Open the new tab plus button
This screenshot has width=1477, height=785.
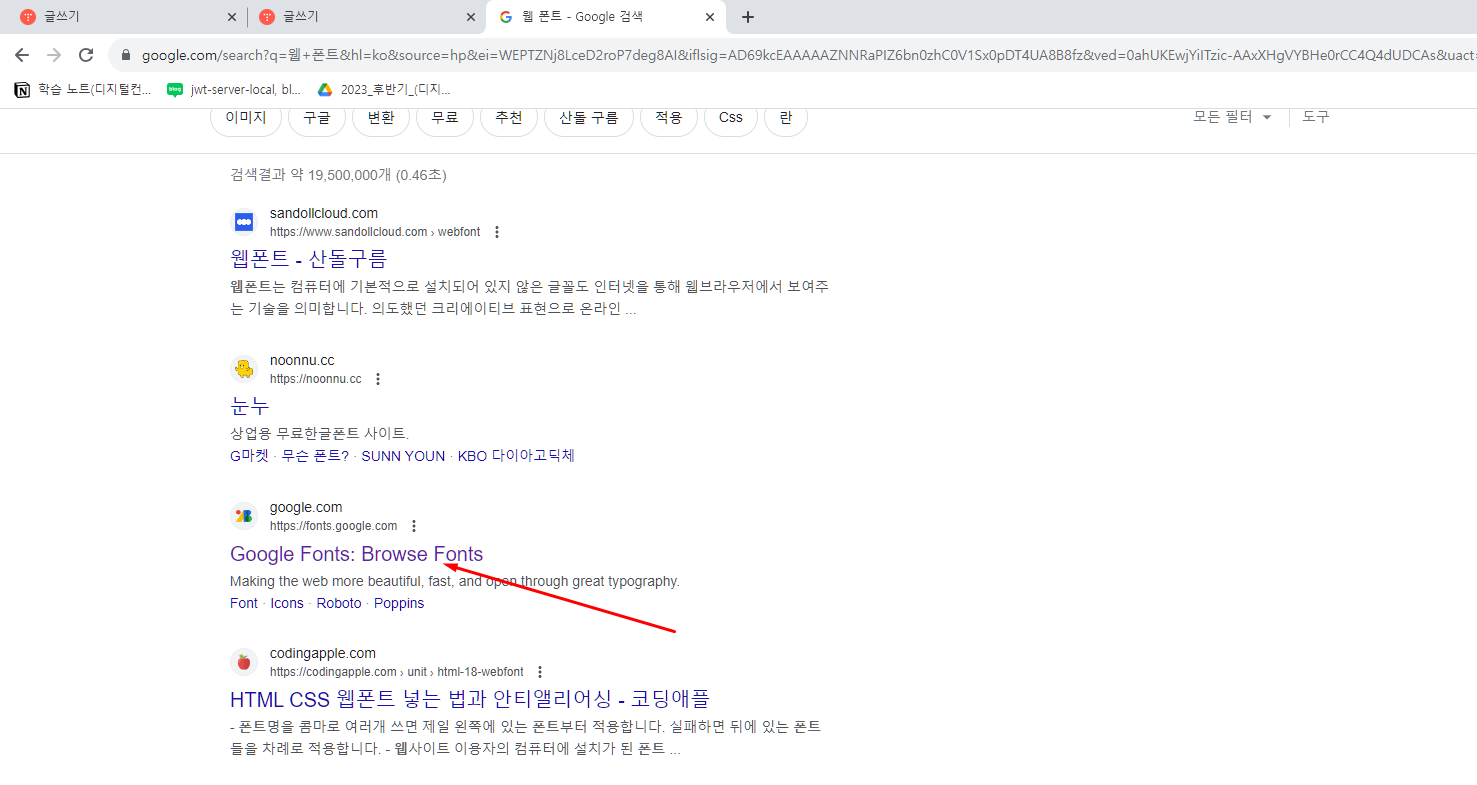point(748,17)
